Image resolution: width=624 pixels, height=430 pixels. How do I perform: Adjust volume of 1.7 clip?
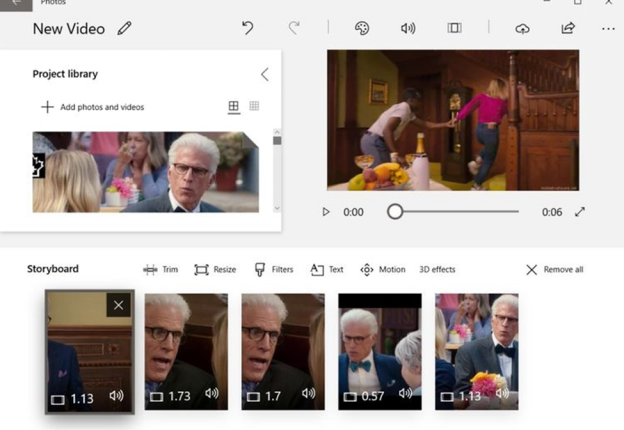[x=308, y=393]
